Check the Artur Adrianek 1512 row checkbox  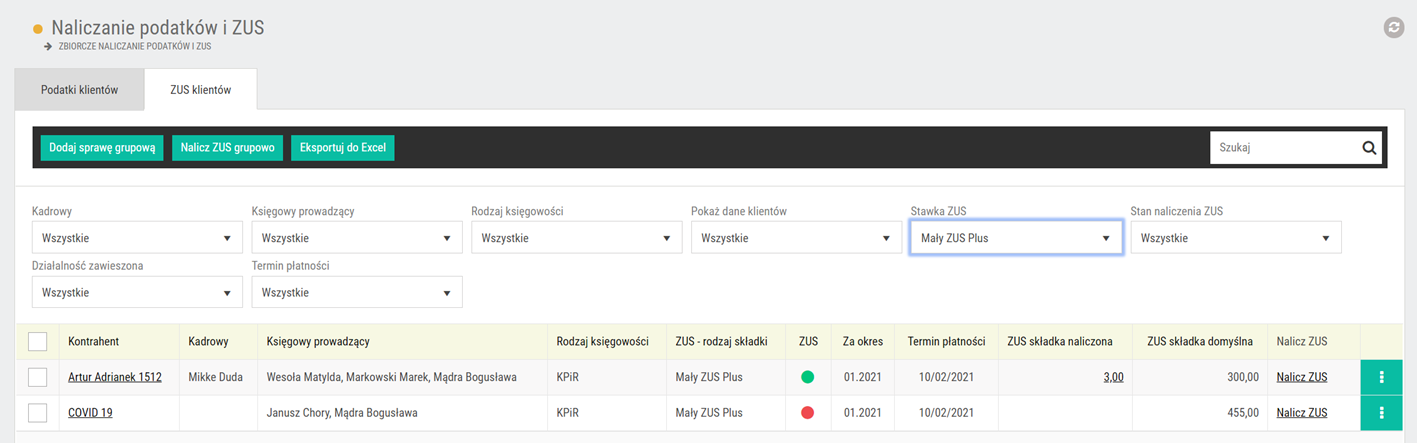pyautogui.click(x=38, y=377)
